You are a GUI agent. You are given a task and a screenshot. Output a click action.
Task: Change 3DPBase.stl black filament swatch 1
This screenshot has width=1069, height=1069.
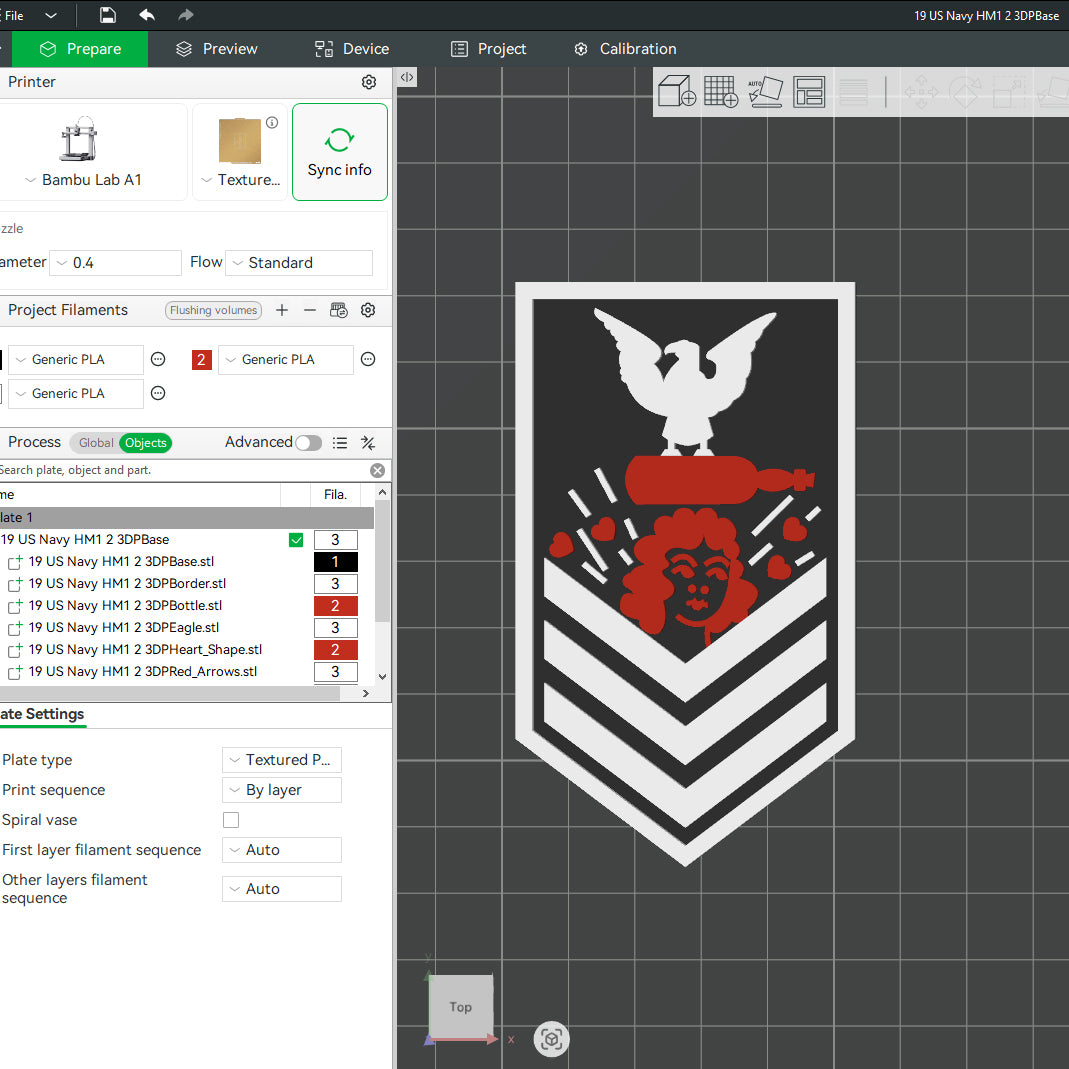pyautogui.click(x=335, y=562)
